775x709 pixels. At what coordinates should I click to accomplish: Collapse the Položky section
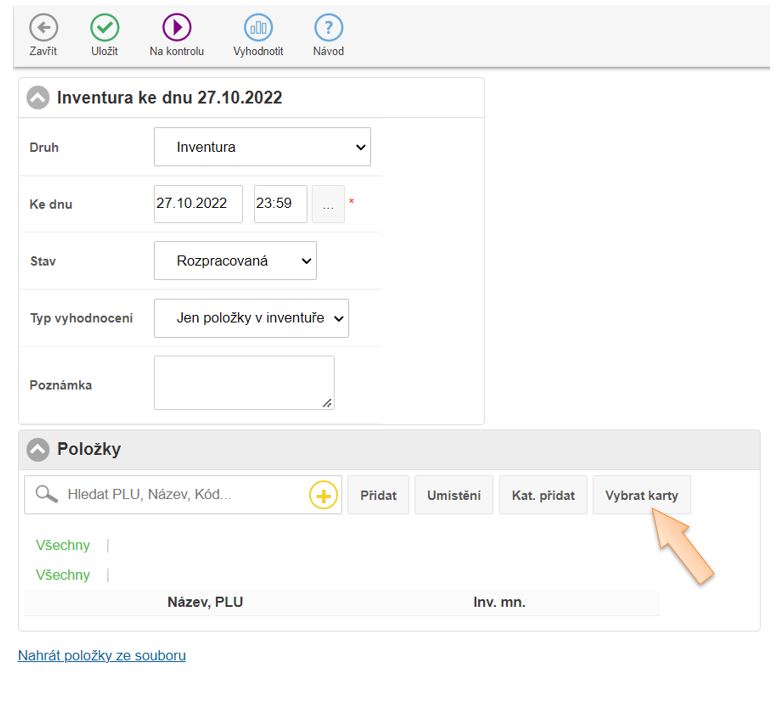click(x=38, y=450)
